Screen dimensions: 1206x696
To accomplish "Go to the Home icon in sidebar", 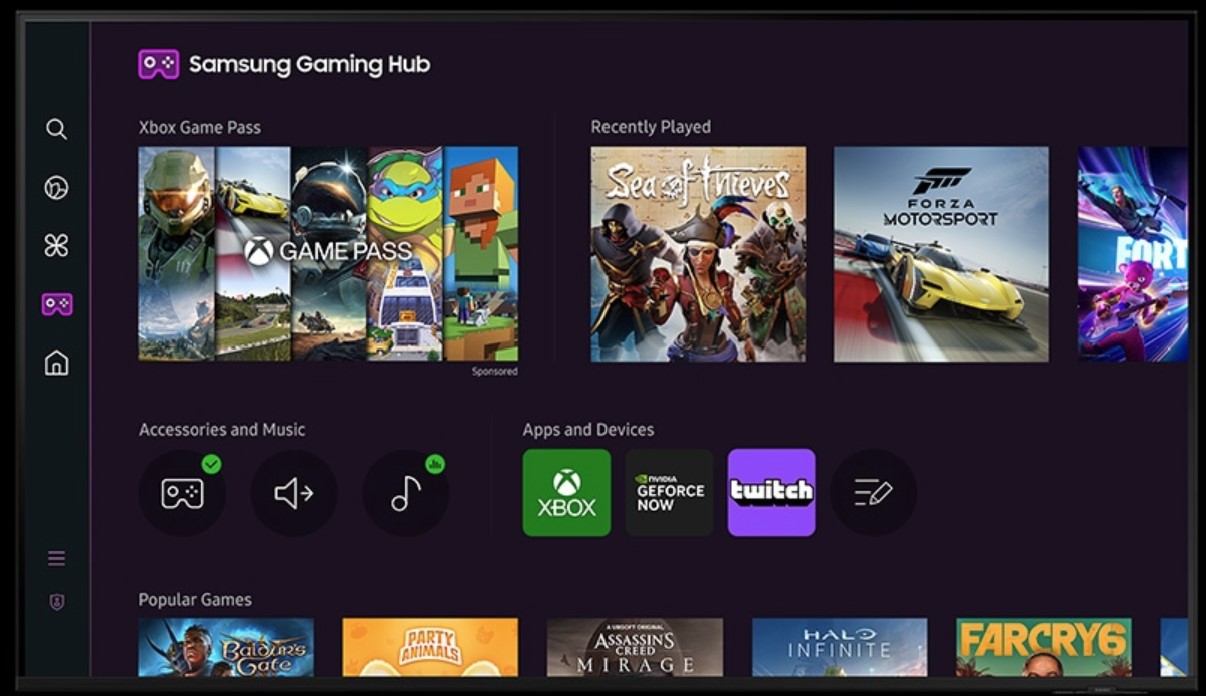I will [x=56, y=362].
